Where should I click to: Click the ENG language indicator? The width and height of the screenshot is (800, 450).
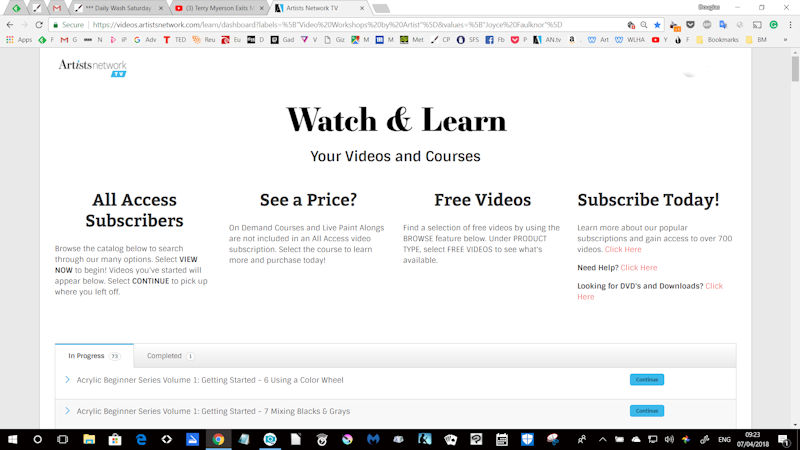pyautogui.click(x=724, y=439)
